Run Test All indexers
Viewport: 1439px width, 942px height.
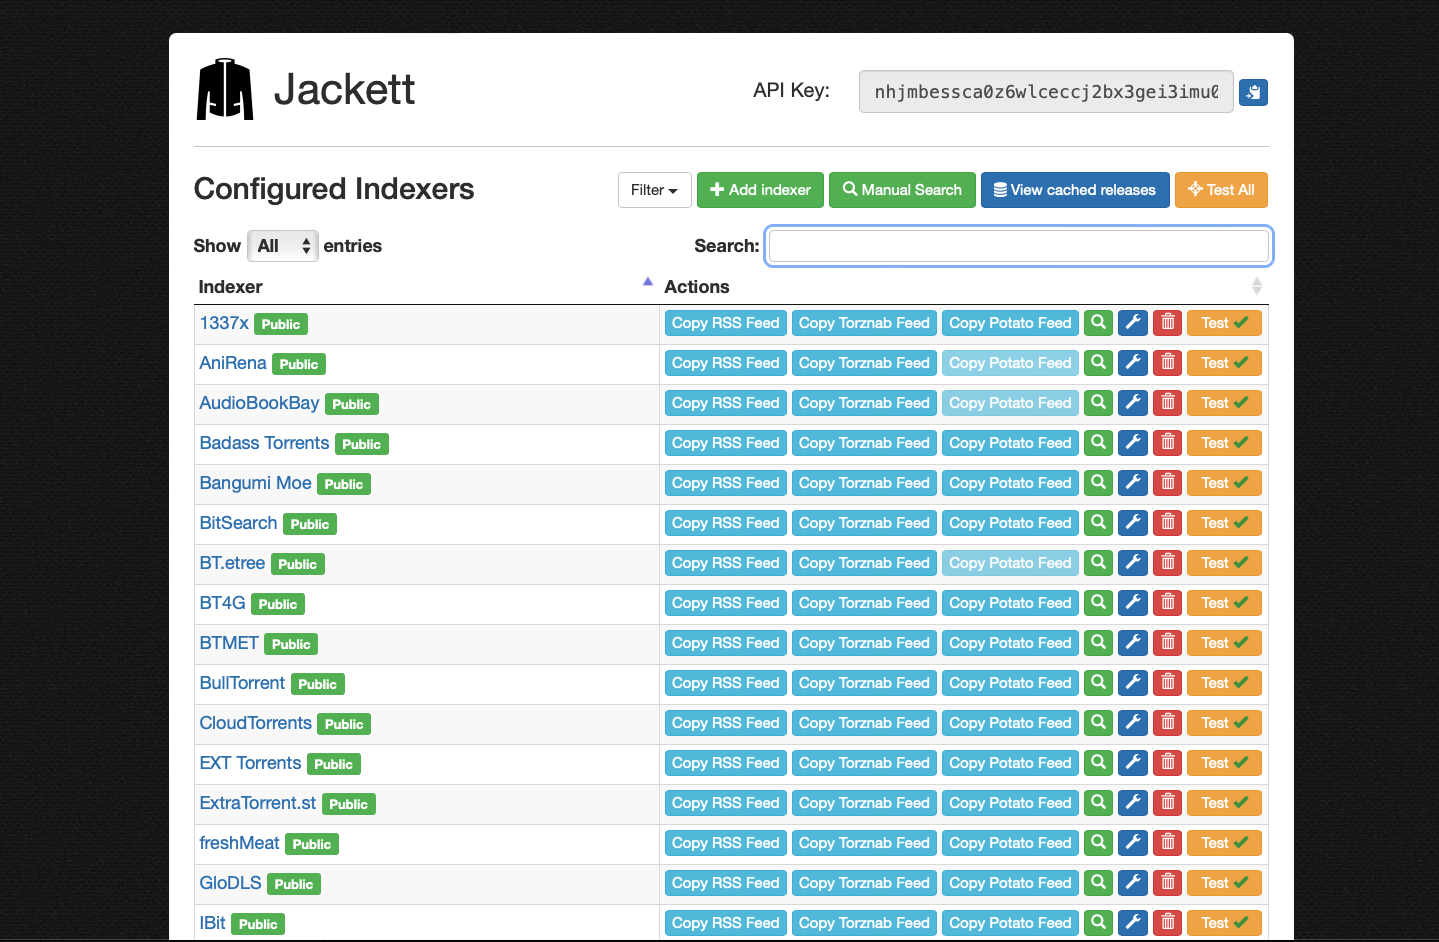point(1221,190)
